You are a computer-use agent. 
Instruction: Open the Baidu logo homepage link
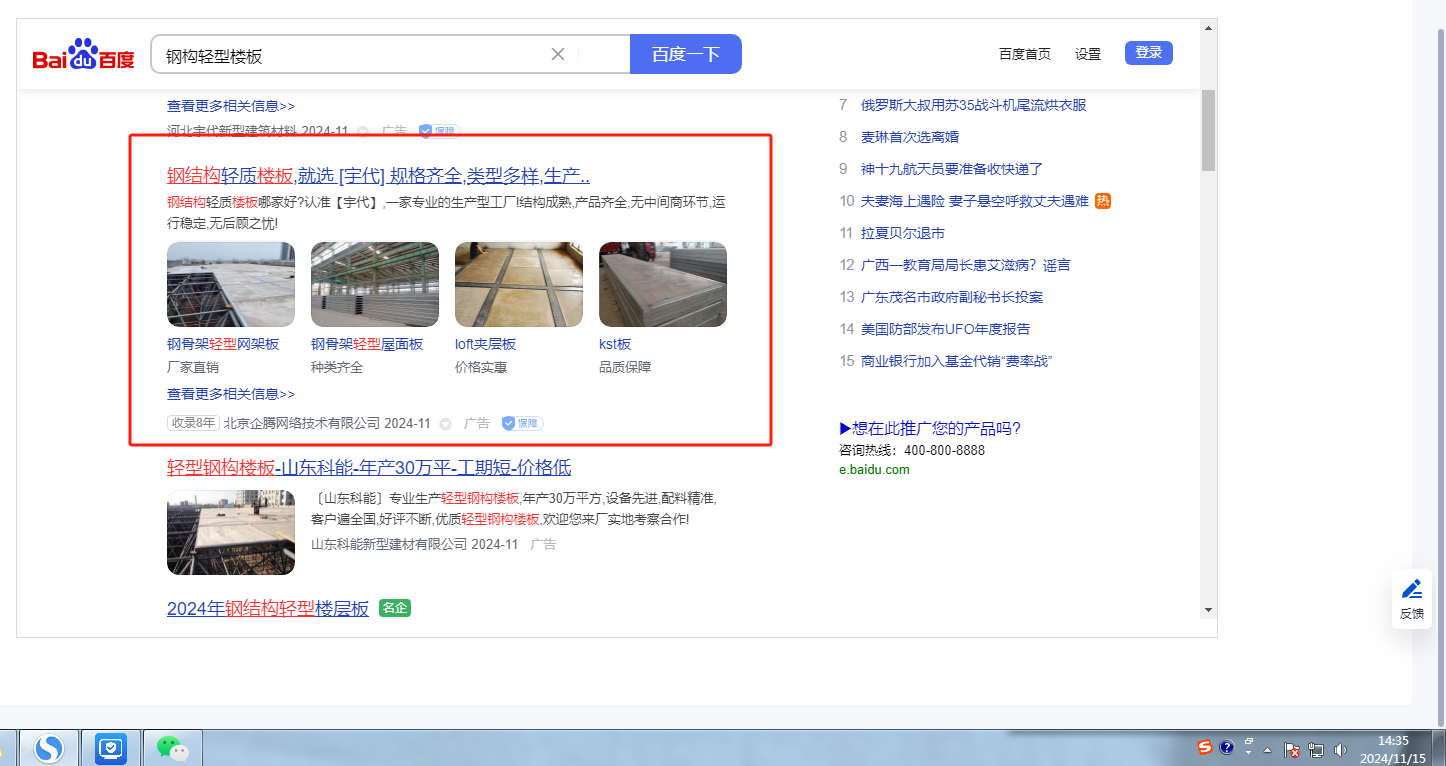coord(83,54)
